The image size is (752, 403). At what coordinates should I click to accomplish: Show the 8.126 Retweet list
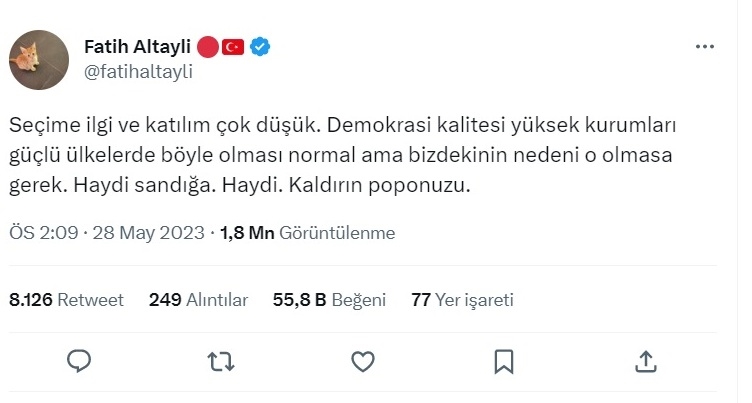tap(66, 300)
